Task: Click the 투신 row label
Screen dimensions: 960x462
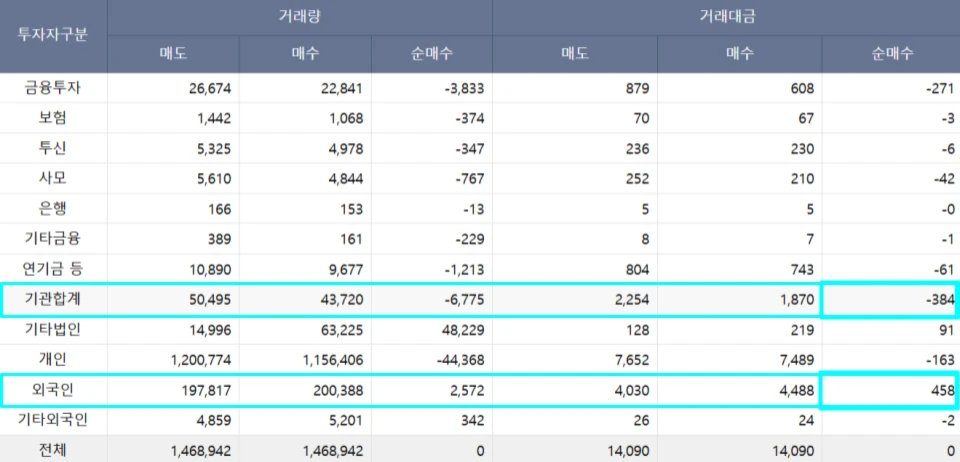Action: click(x=53, y=149)
